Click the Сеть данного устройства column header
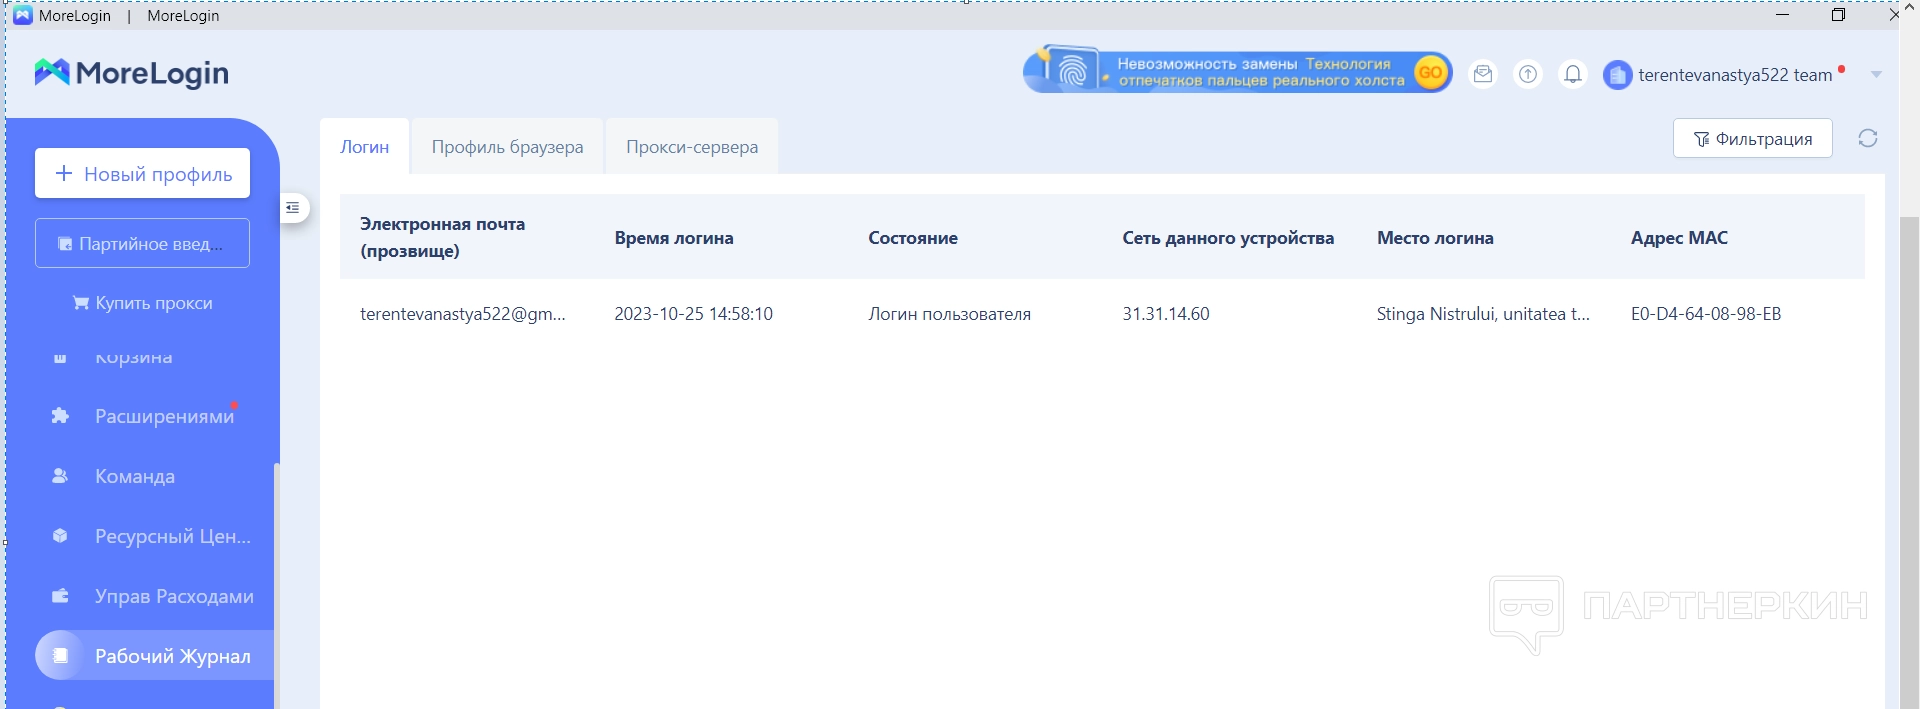 coord(1228,238)
